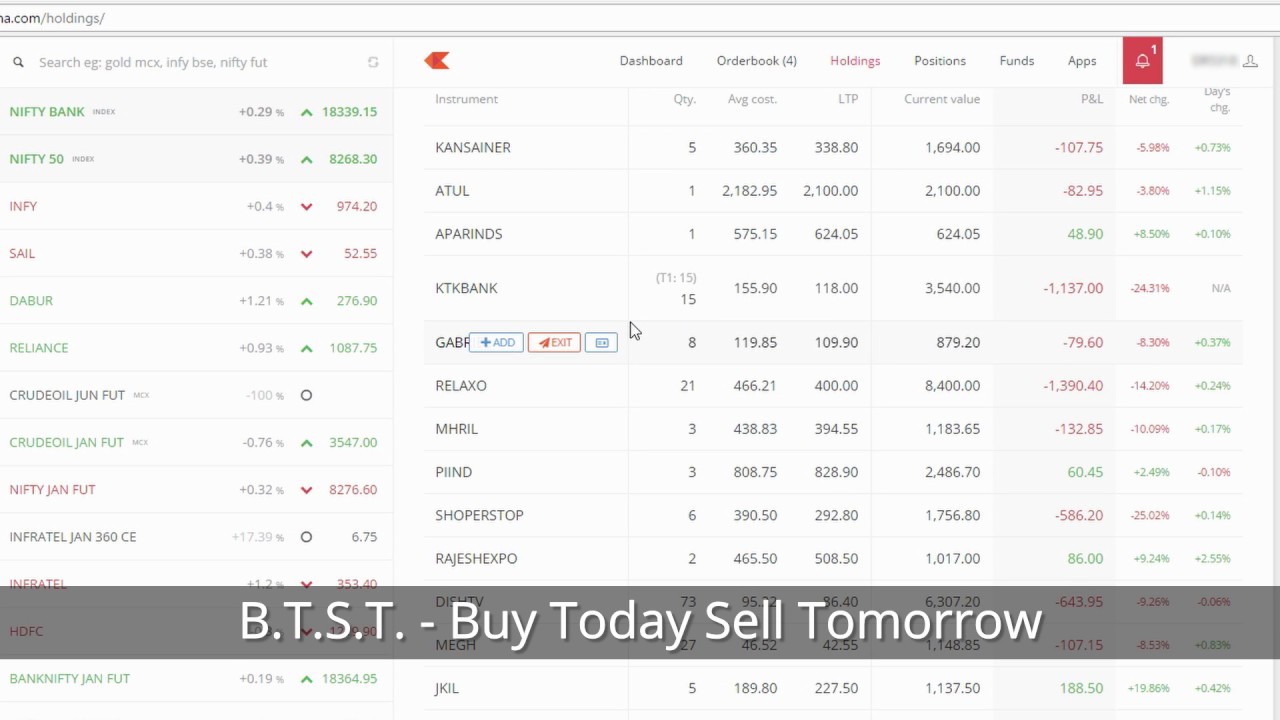Sort by Net chg. column header
The image size is (1280, 720).
(1149, 99)
